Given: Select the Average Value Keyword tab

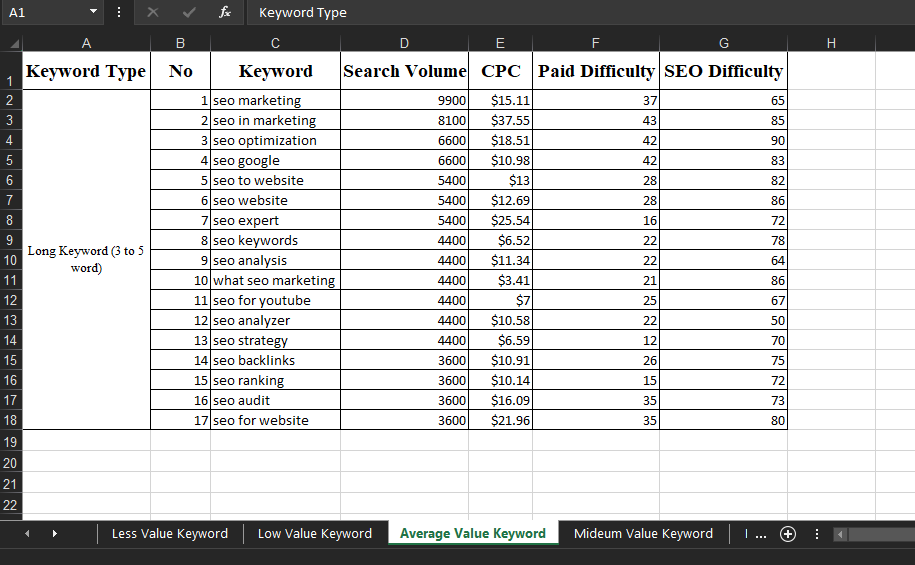Looking at the screenshot, I should [x=472, y=534].
